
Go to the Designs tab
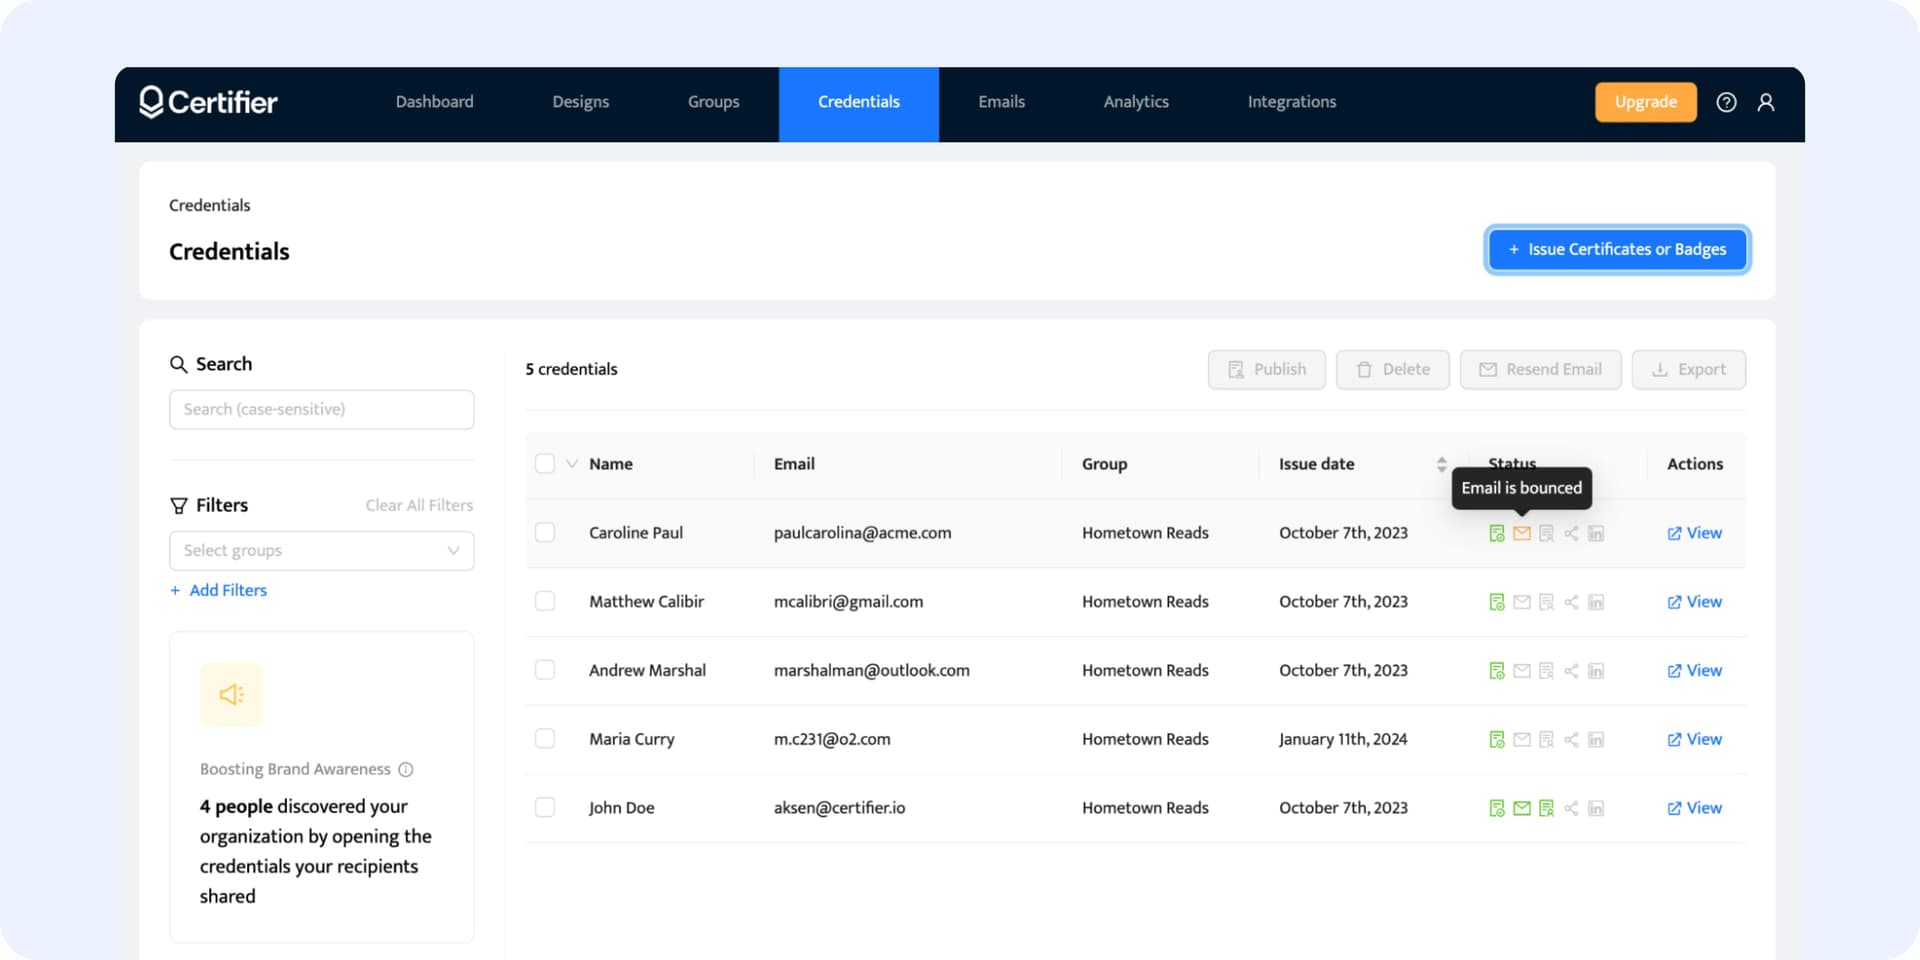tap(580, 102)
